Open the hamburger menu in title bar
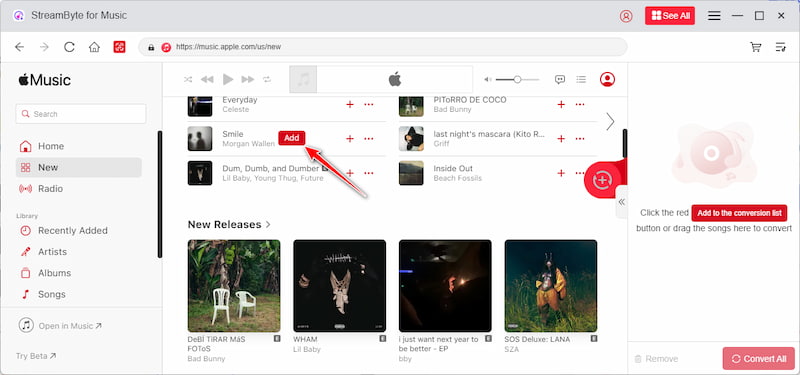The height and width of the screenshot is (375, 800). [714, 16]
